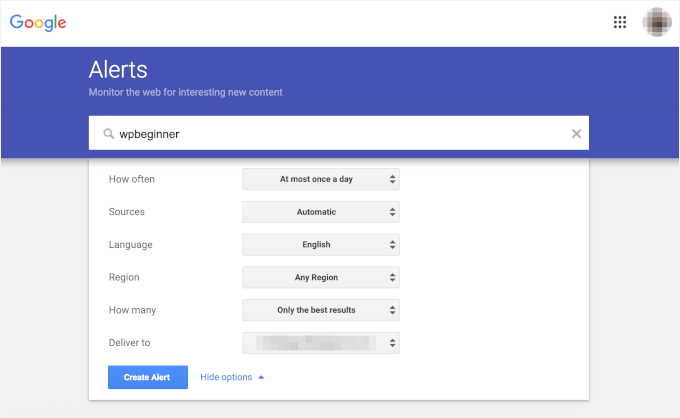Viewport: 680px width, 418px height.
Task: Click the 'Monitor the web for interesting new content' text
Action: [x=186, y=92]
